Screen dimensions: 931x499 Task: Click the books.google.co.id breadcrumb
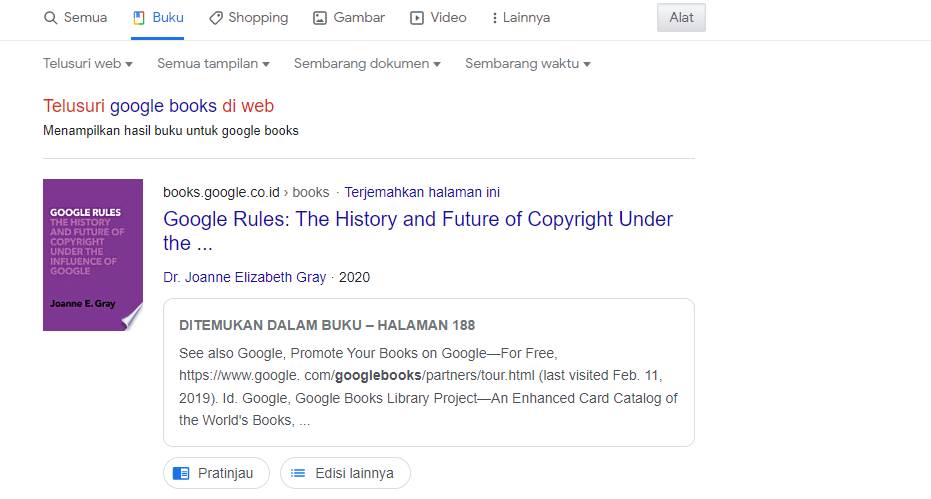[x=246, y=192]
